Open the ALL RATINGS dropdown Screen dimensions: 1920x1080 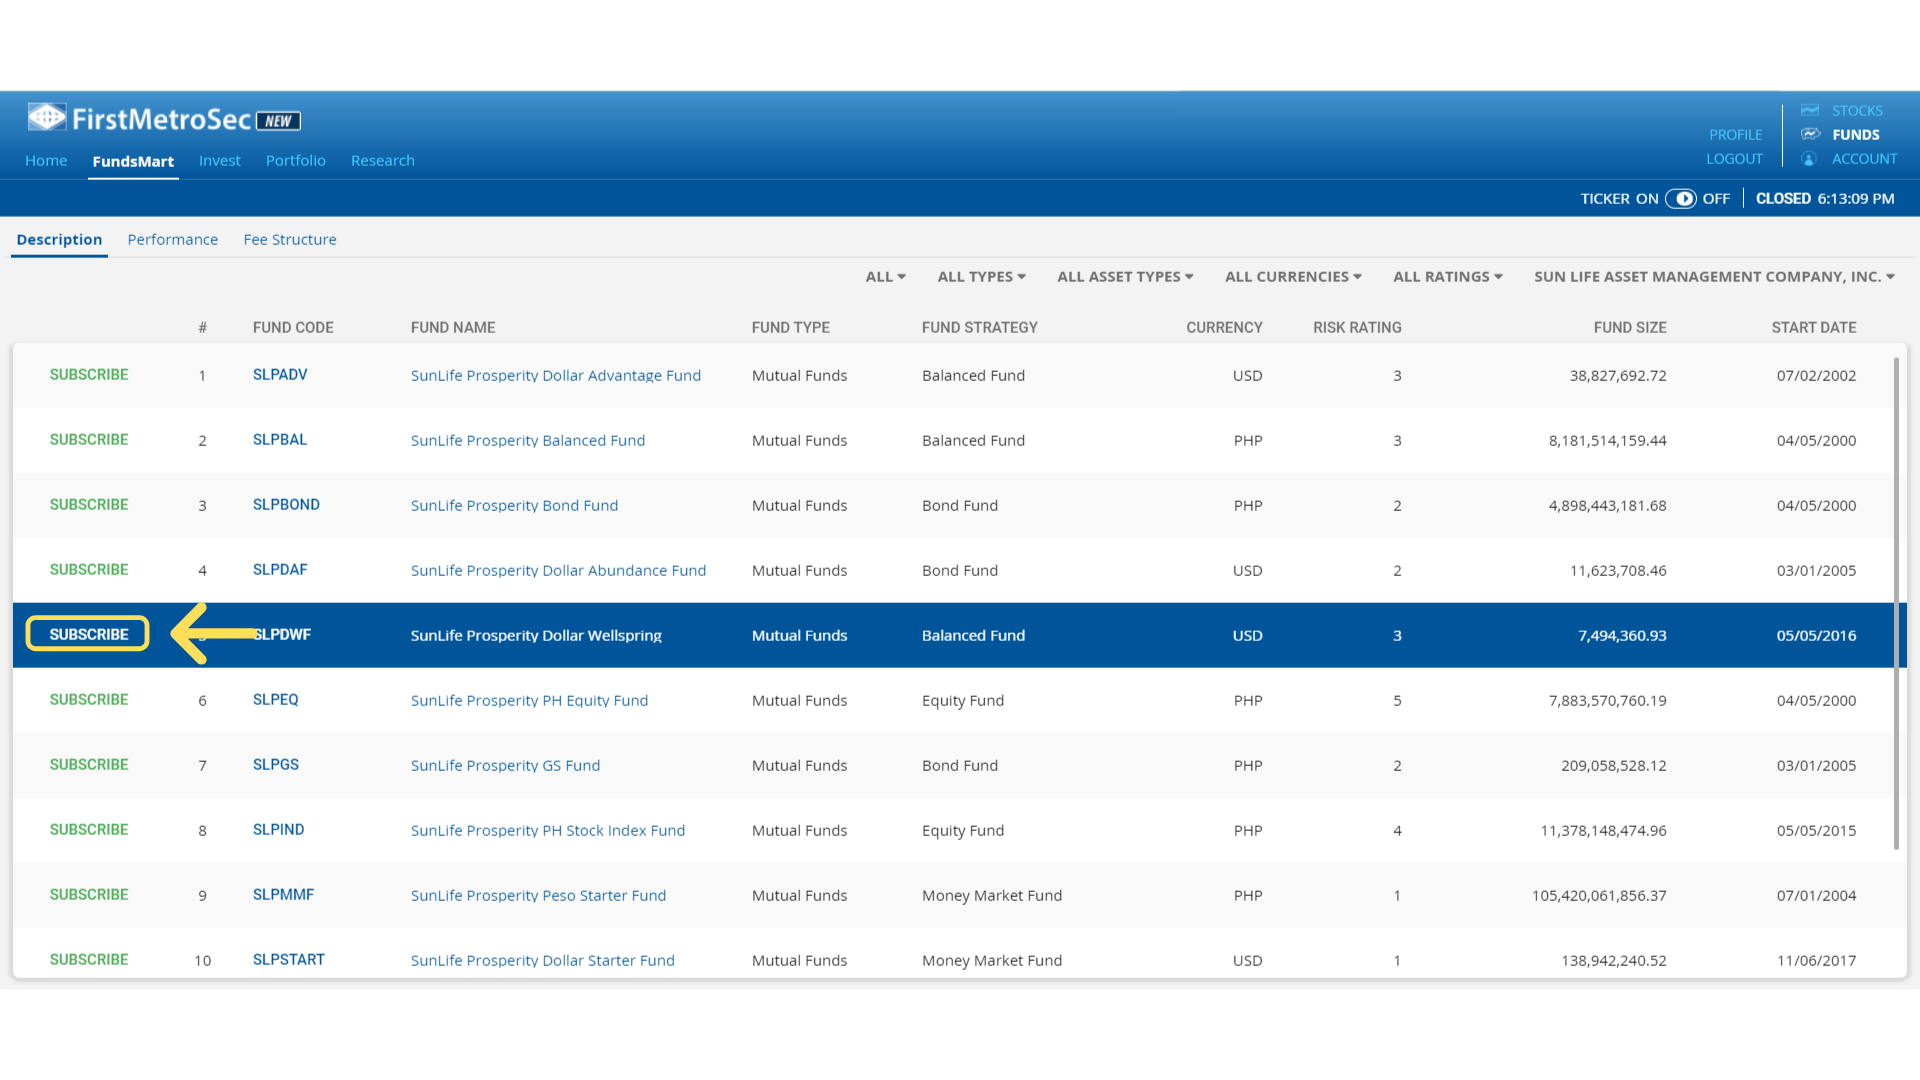[1447, 277]
